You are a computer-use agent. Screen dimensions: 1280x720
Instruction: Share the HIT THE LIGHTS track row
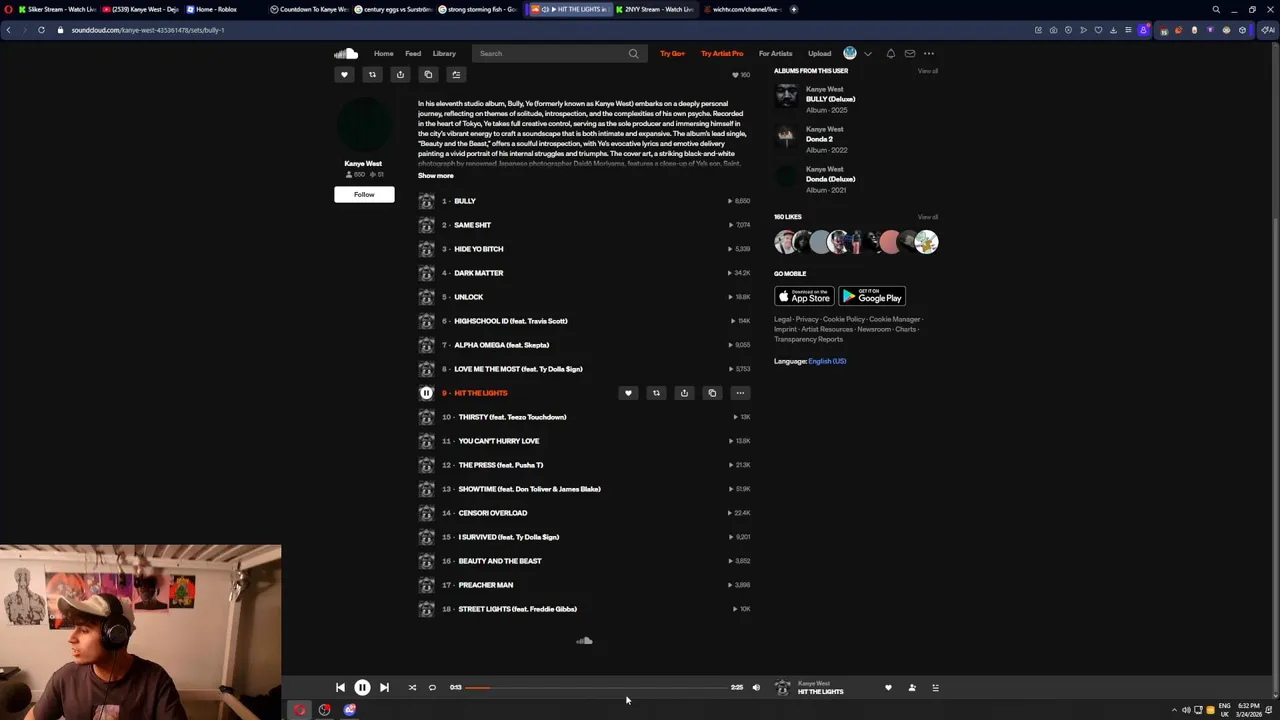pos(684,393)
